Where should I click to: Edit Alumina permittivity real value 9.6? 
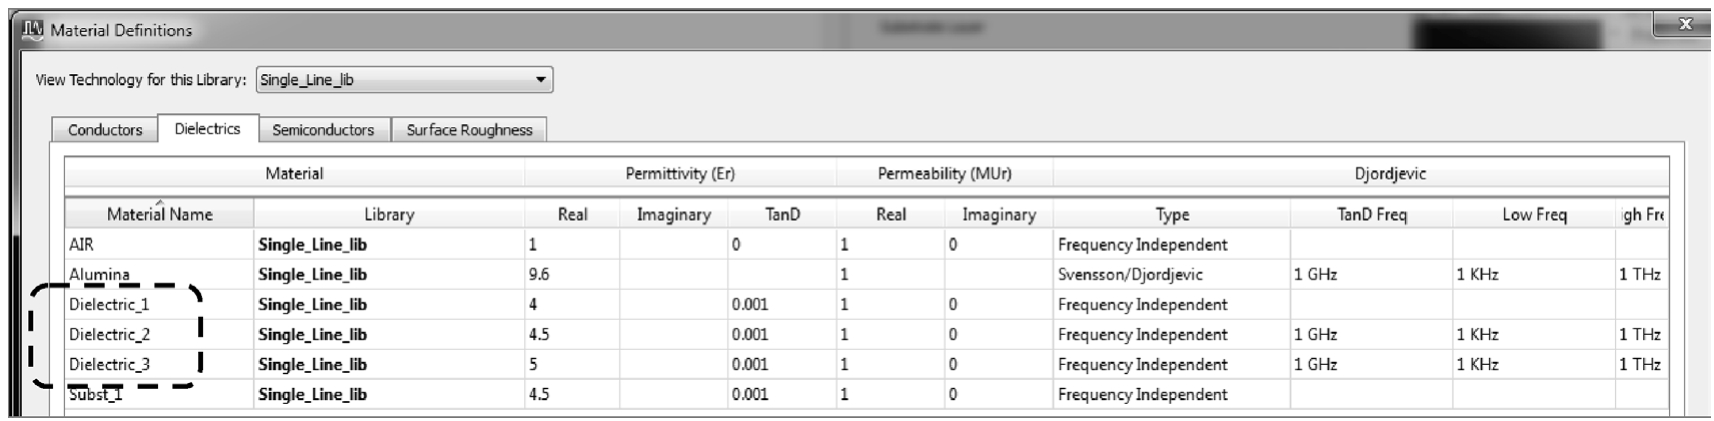(x=572, y=274)
